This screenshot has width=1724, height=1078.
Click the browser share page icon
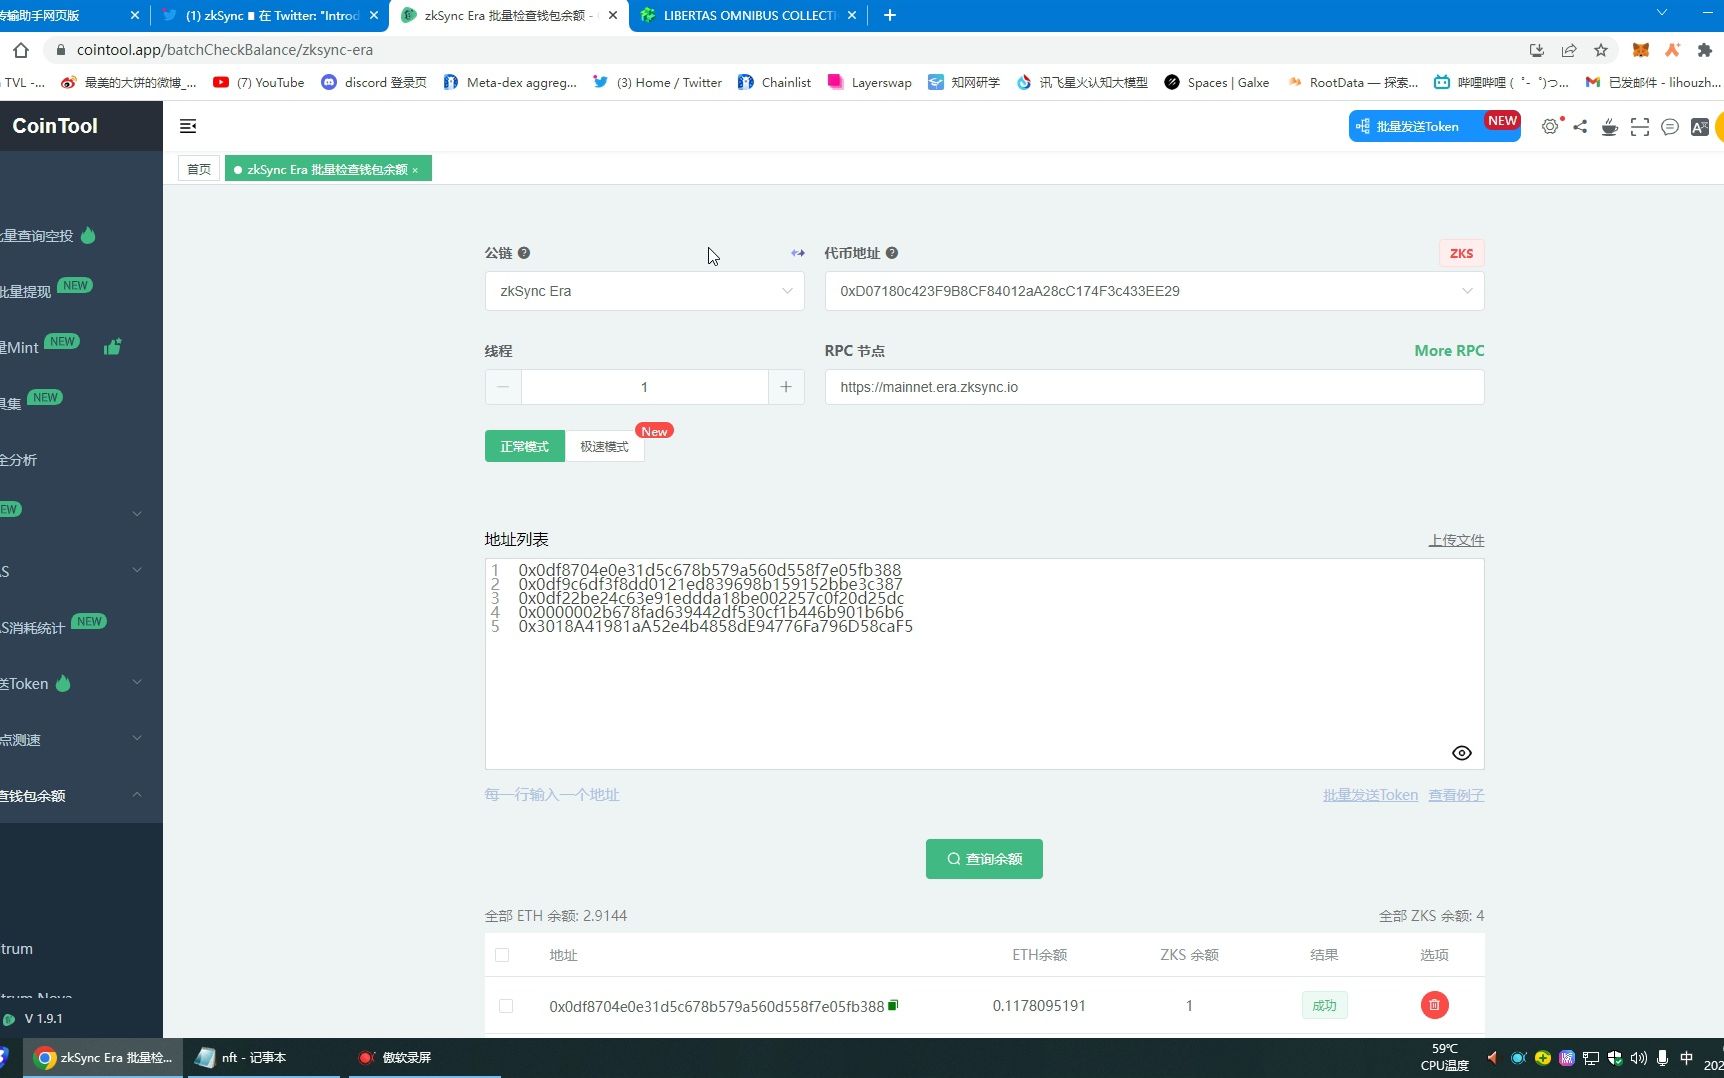1569,50
